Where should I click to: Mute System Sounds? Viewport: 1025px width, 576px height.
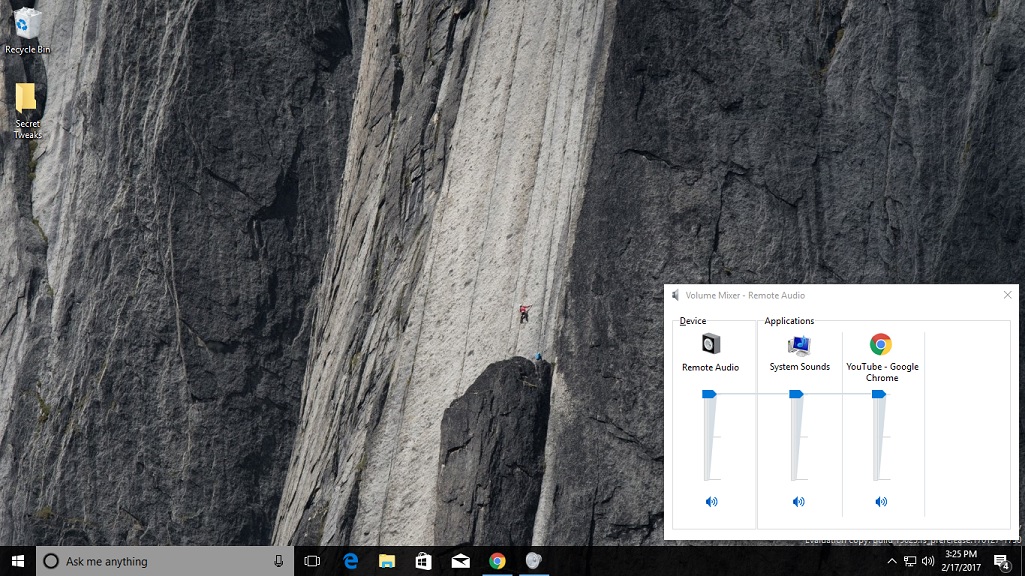(x=798, y=502)
